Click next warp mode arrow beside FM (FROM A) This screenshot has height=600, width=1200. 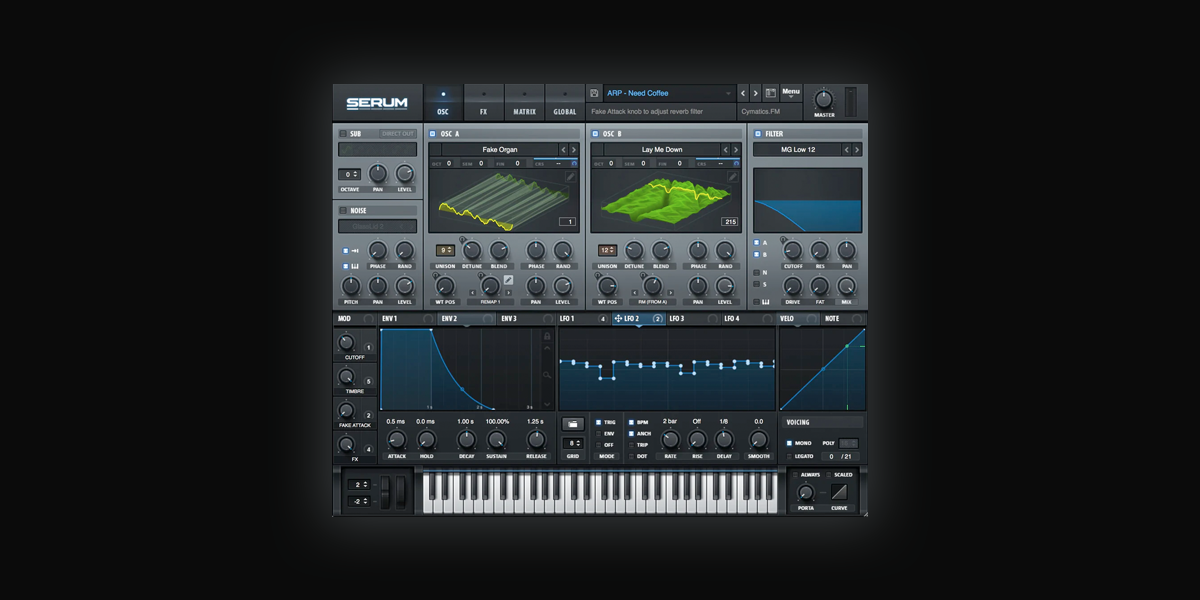tap(672, 293)
